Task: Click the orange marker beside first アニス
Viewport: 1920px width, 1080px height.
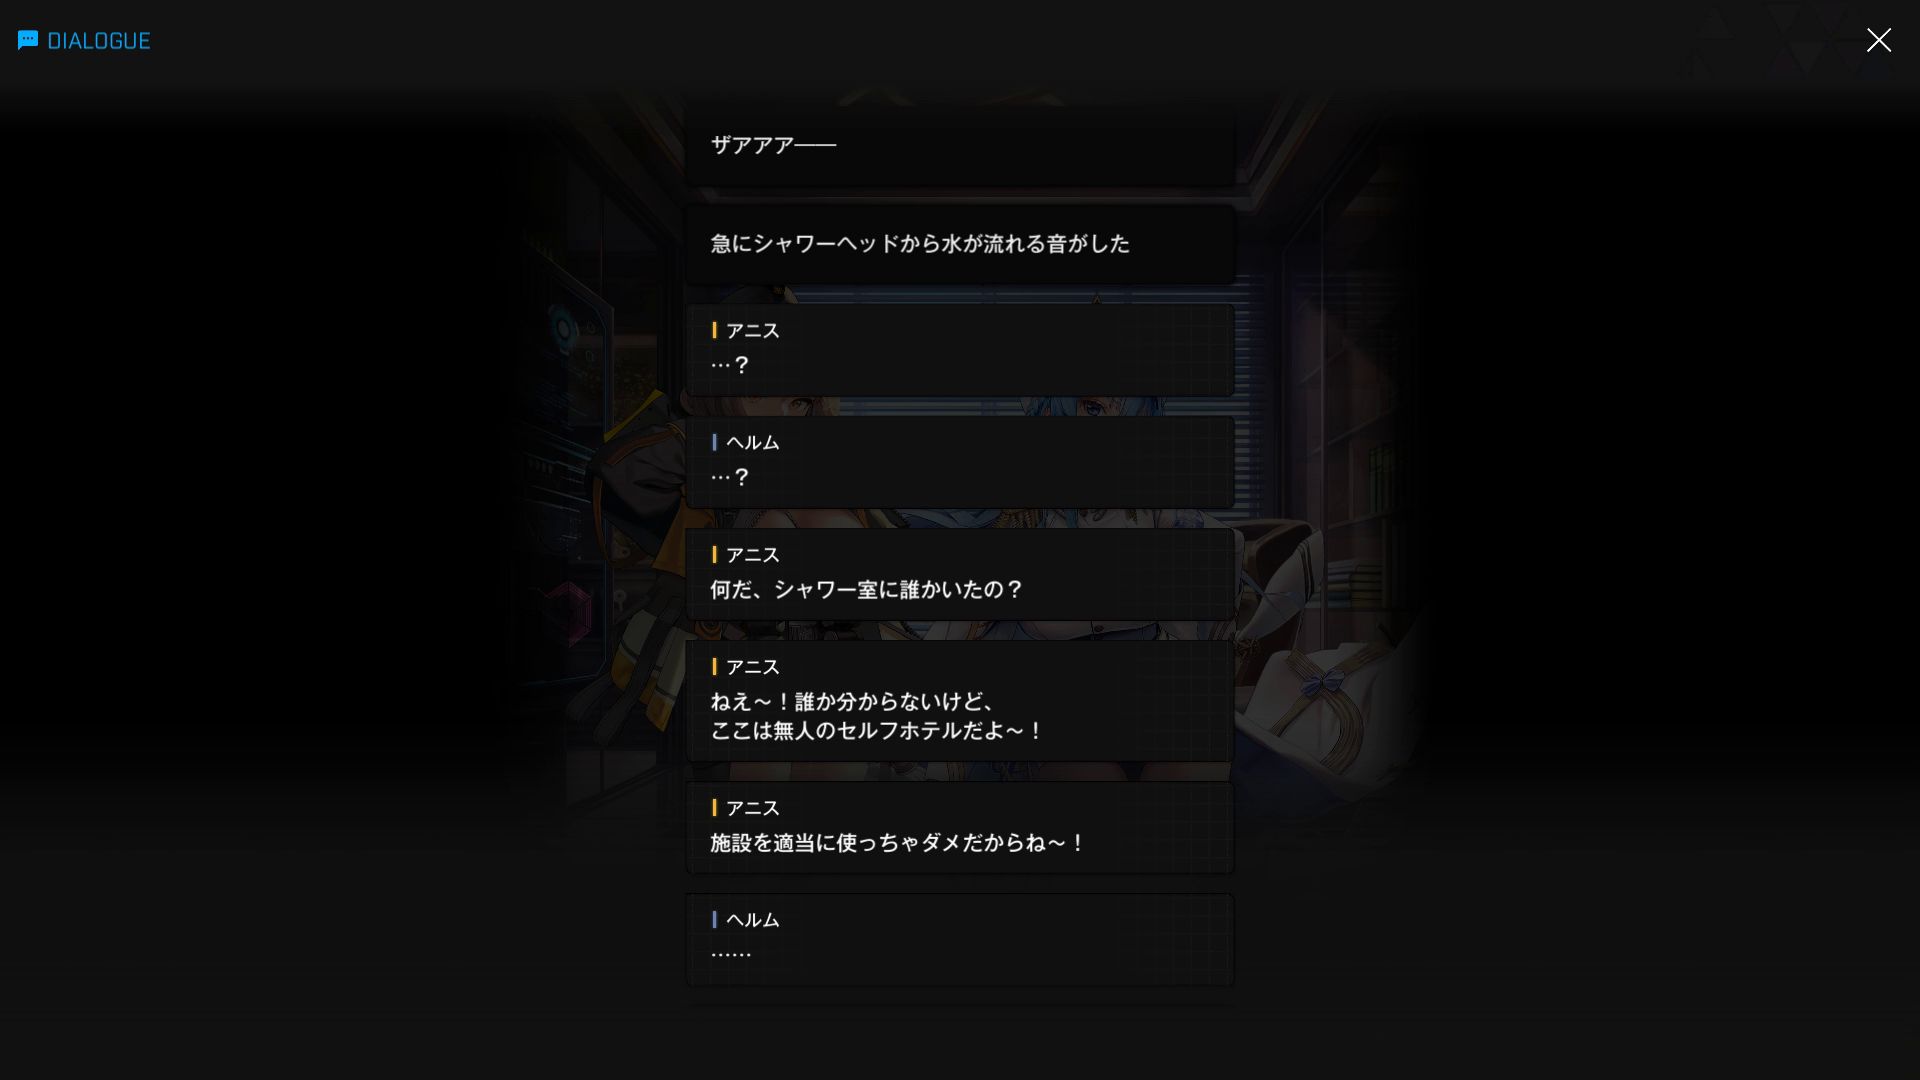Action: click(714, 330)
